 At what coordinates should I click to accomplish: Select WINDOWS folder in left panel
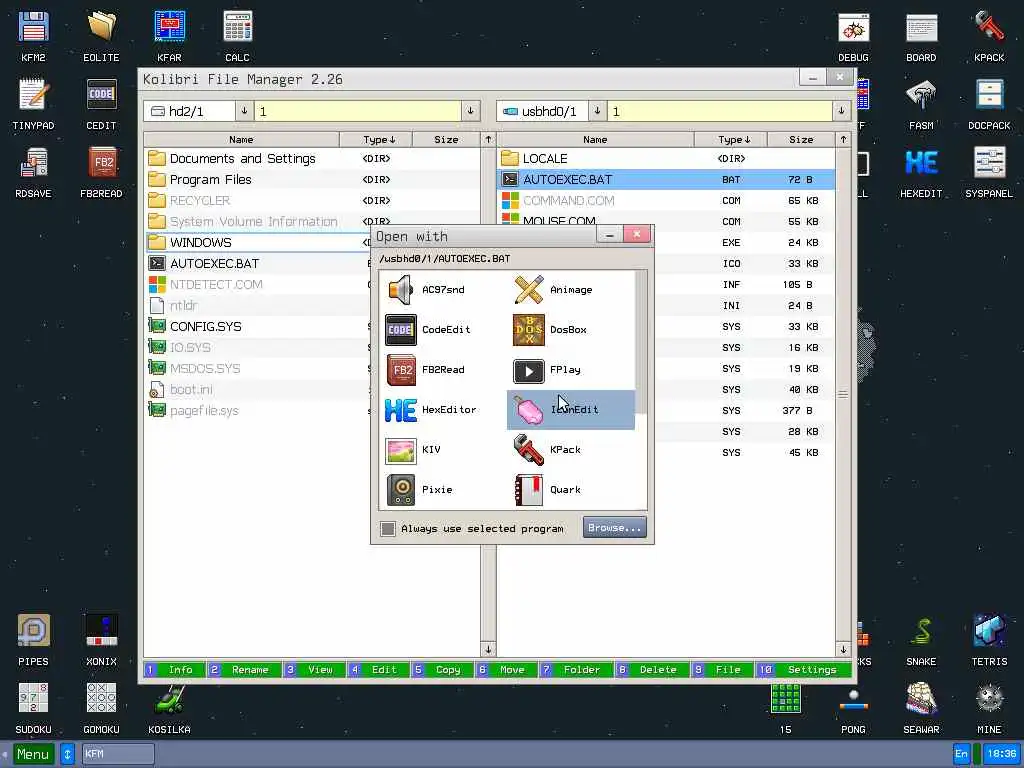click(259, 242)
